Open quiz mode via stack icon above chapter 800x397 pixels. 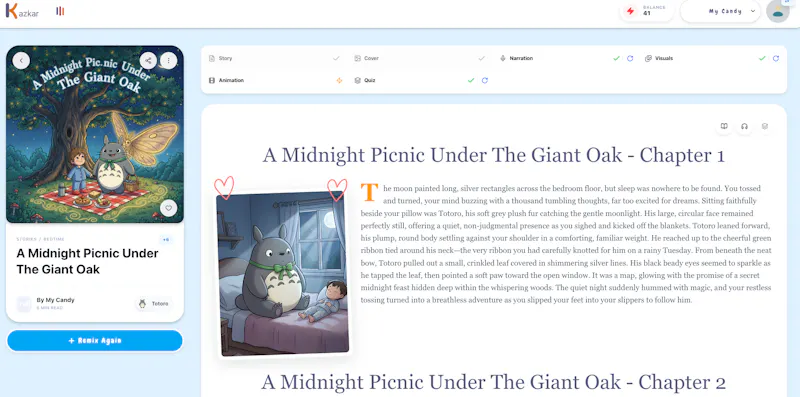pos(765,126)
